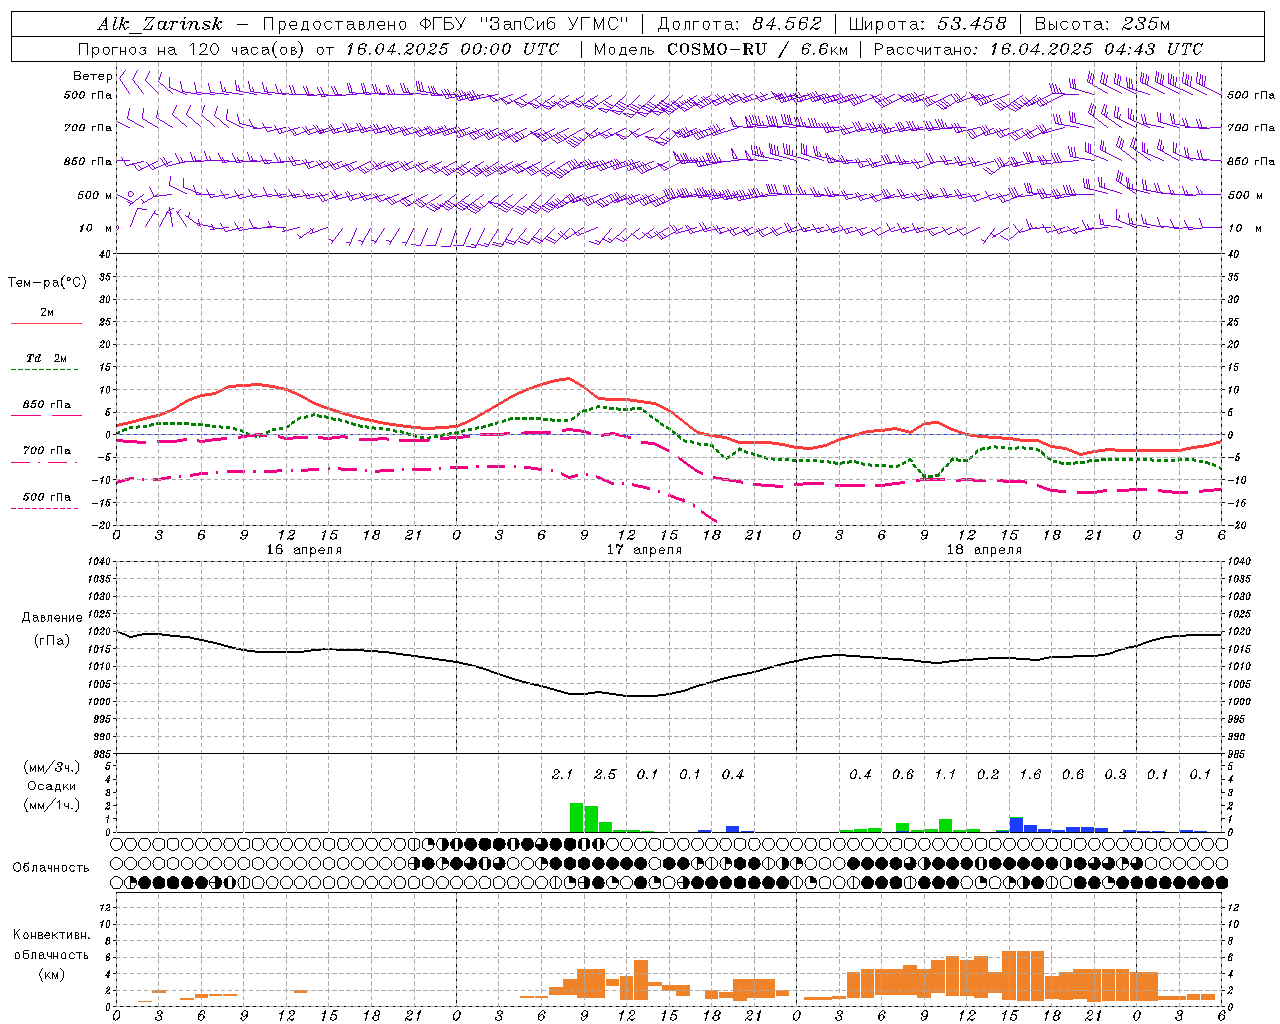Viewport: 1280px width, 1024px height.
Task: Click the computed time 16.04.2025 04:43 UTC
Action: 1096,49
